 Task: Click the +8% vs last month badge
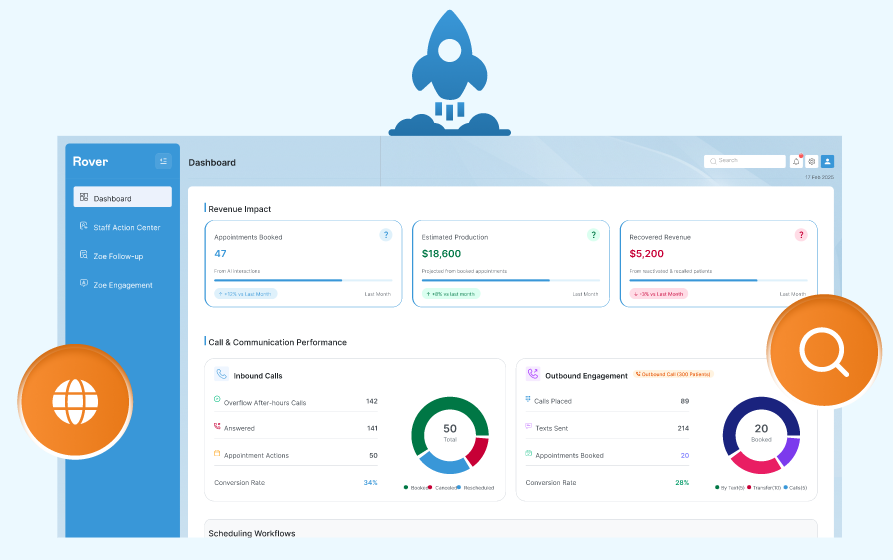(451, 294)
